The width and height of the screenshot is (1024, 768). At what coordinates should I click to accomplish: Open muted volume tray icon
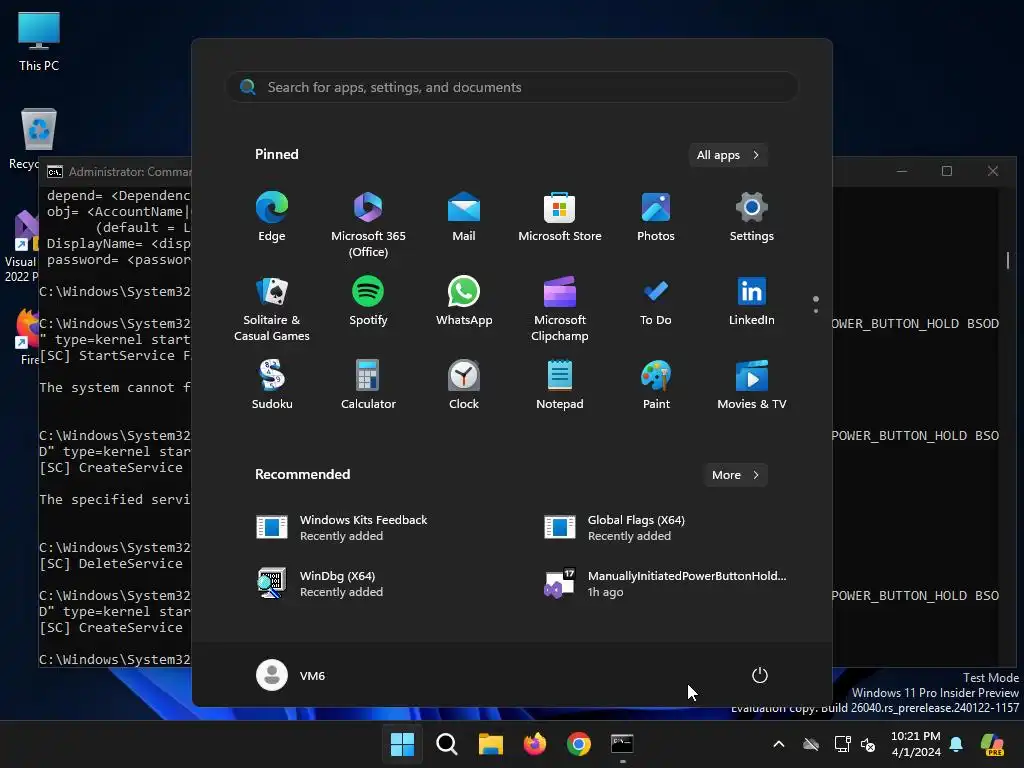(x=868, y=744)
